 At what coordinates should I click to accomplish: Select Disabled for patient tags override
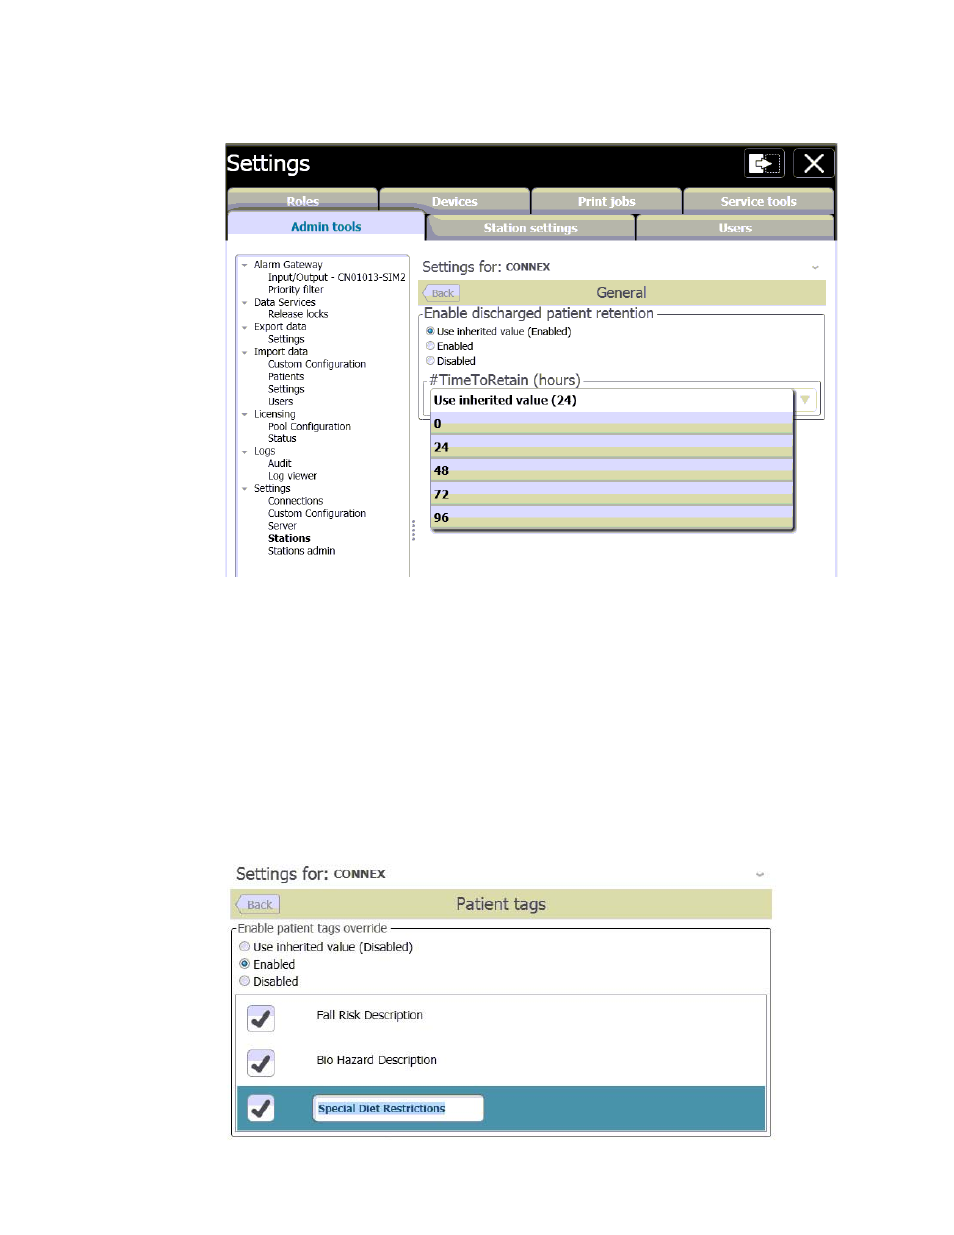pos(244,981)
